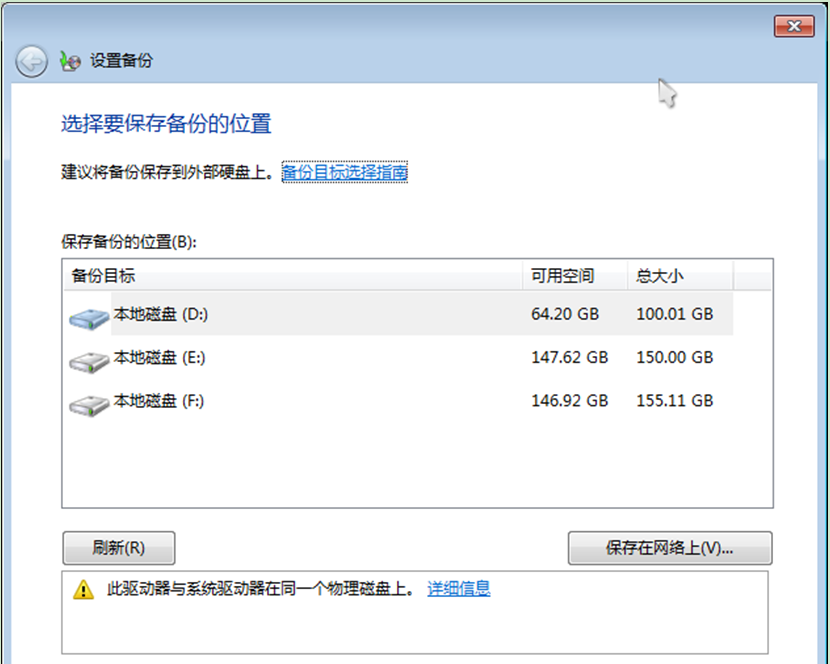Close the backup setup dialog

(x=794, y=26)
